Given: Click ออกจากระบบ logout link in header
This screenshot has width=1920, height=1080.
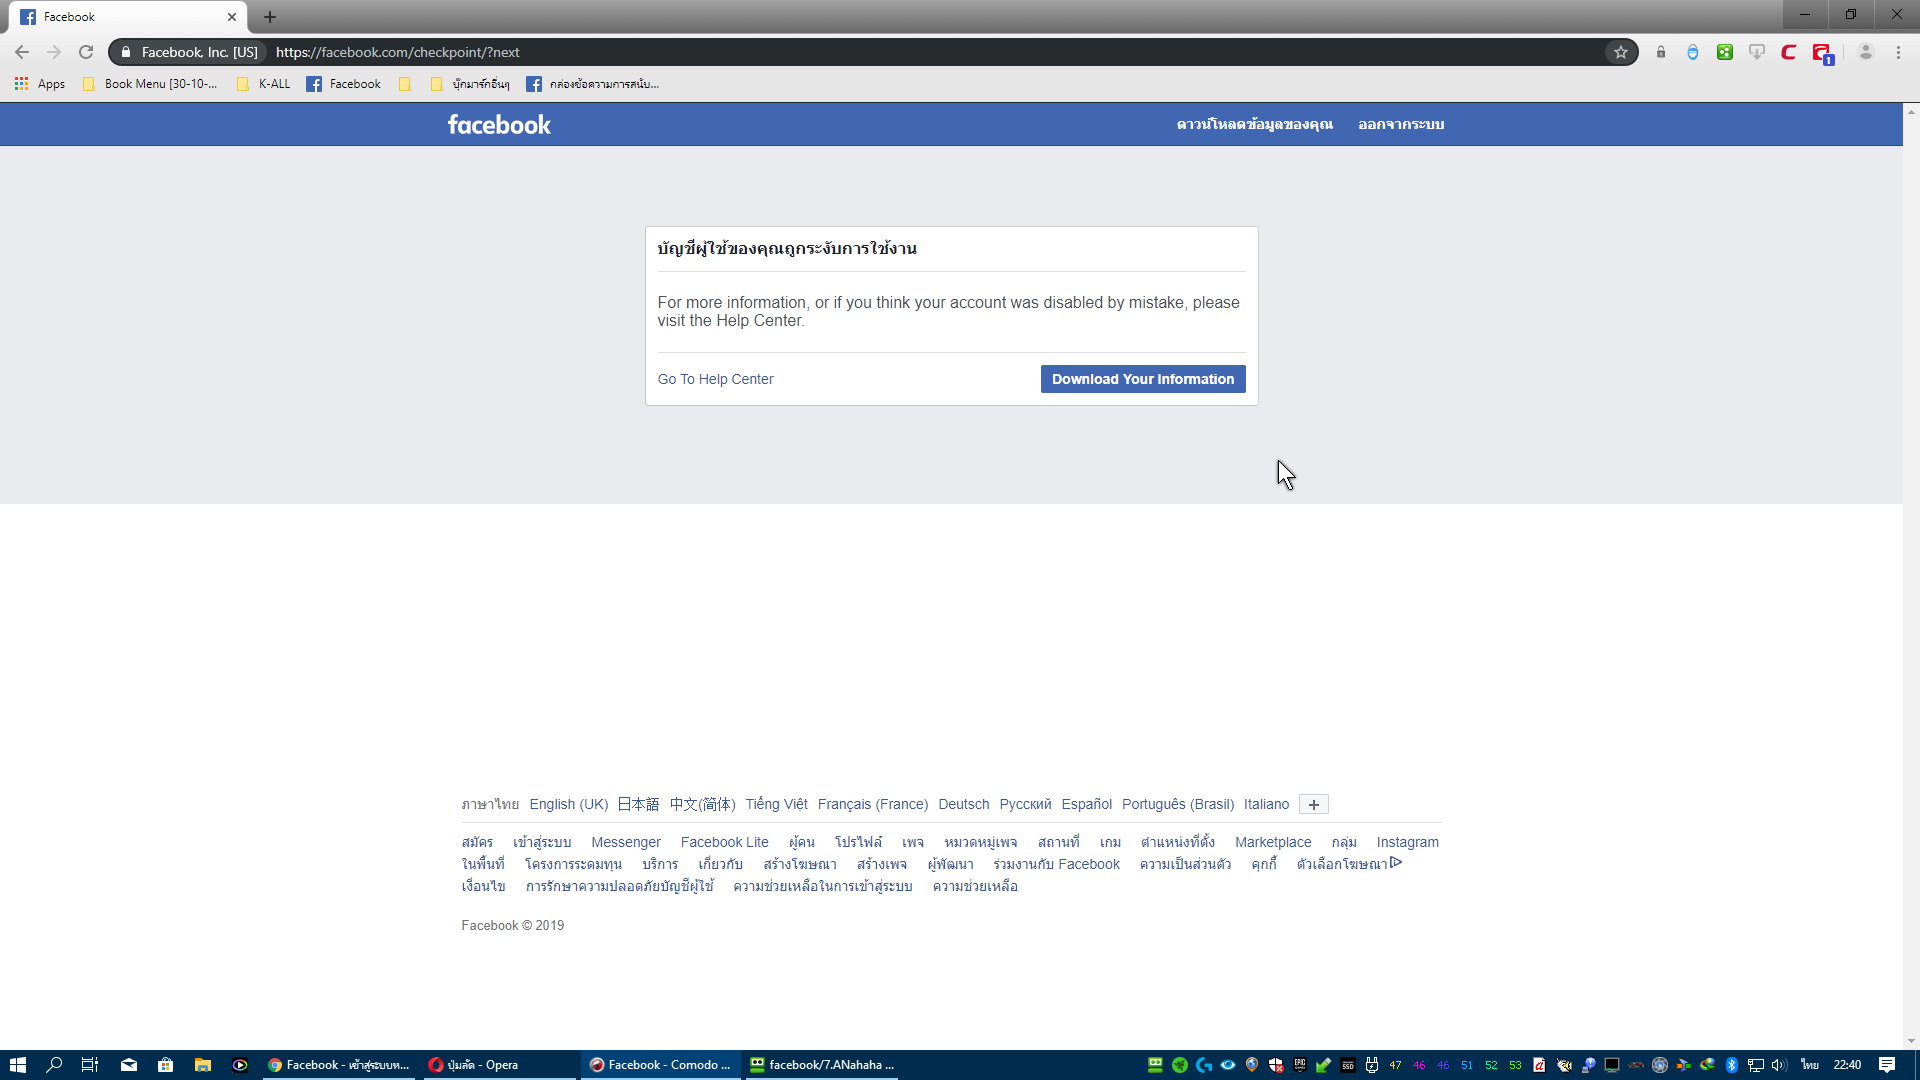Looking at the screenshot, I should pyautogui.click(x=1401, y=124).
